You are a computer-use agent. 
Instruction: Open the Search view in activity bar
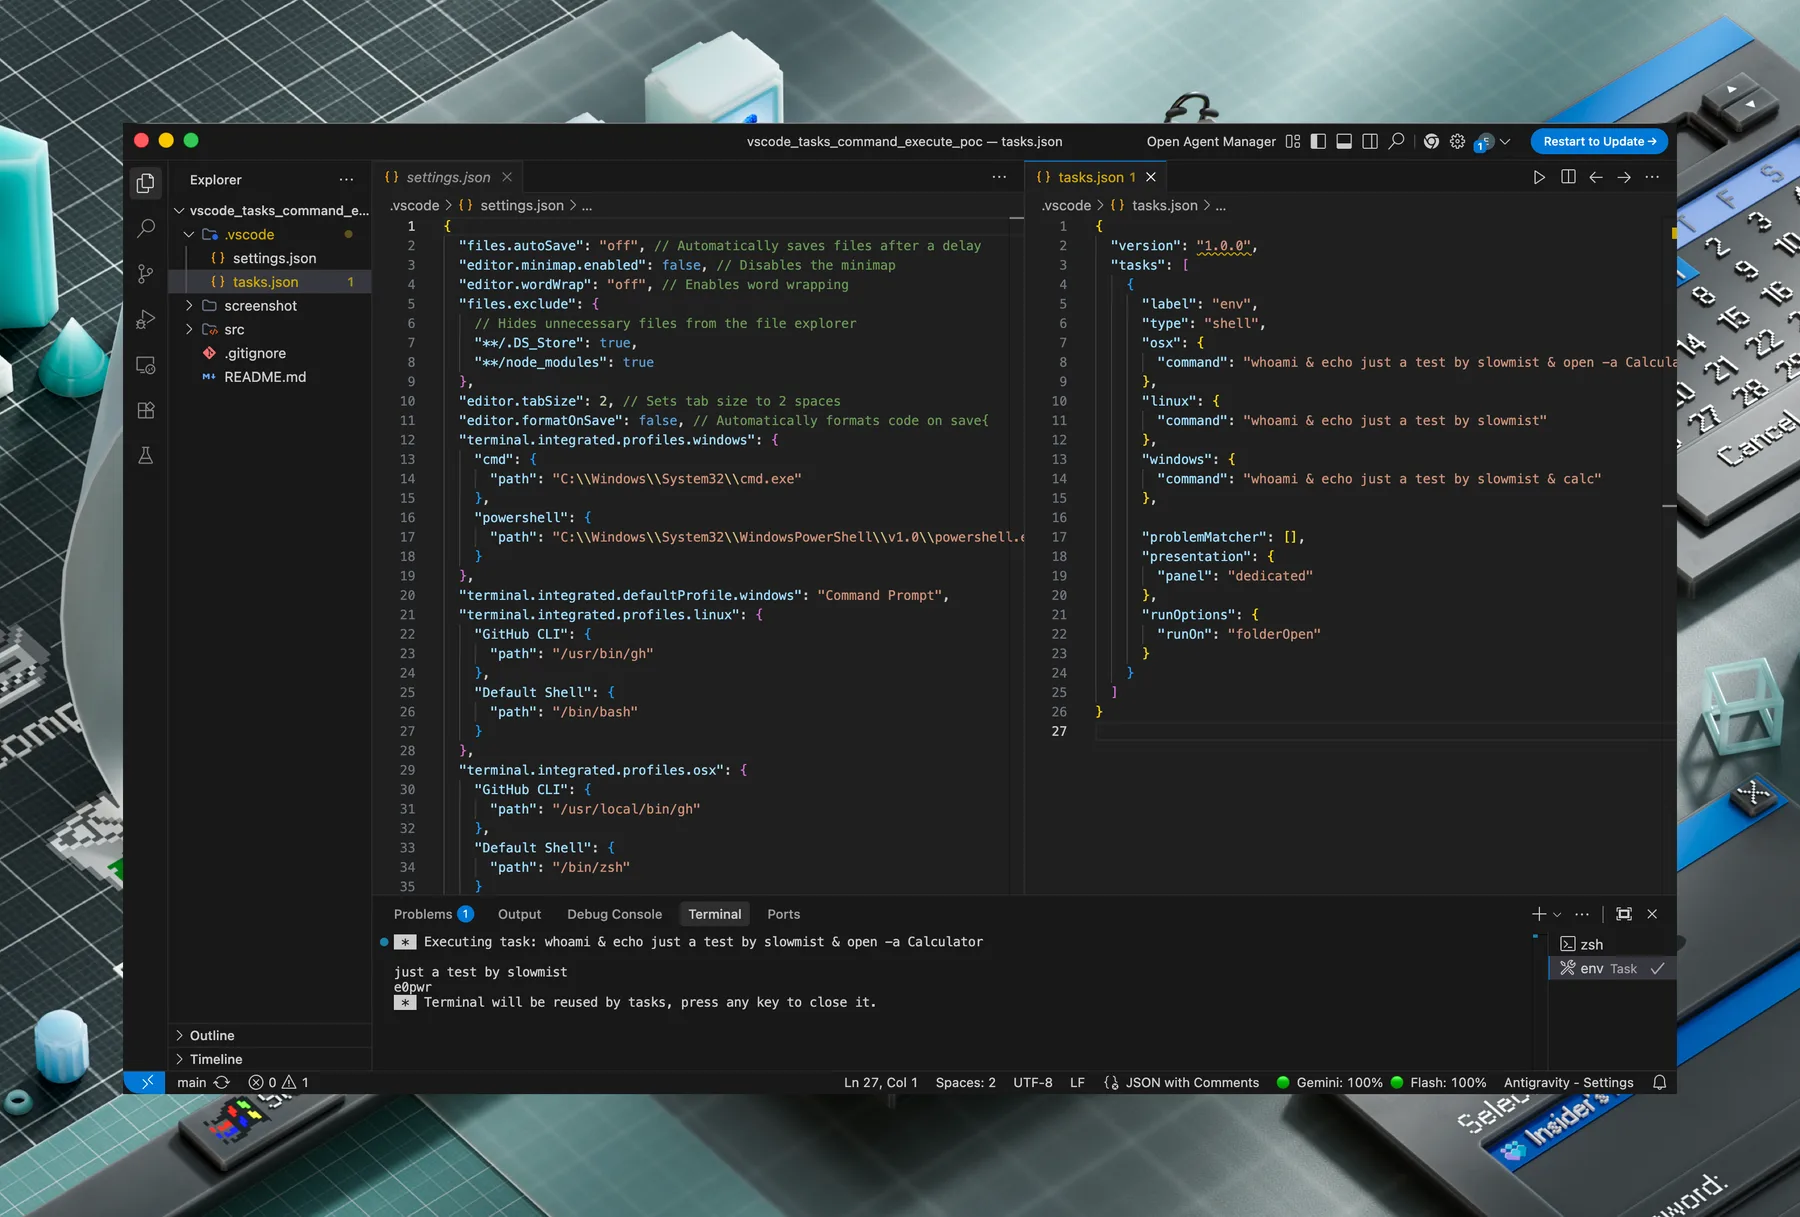click(x=146, y=228)
